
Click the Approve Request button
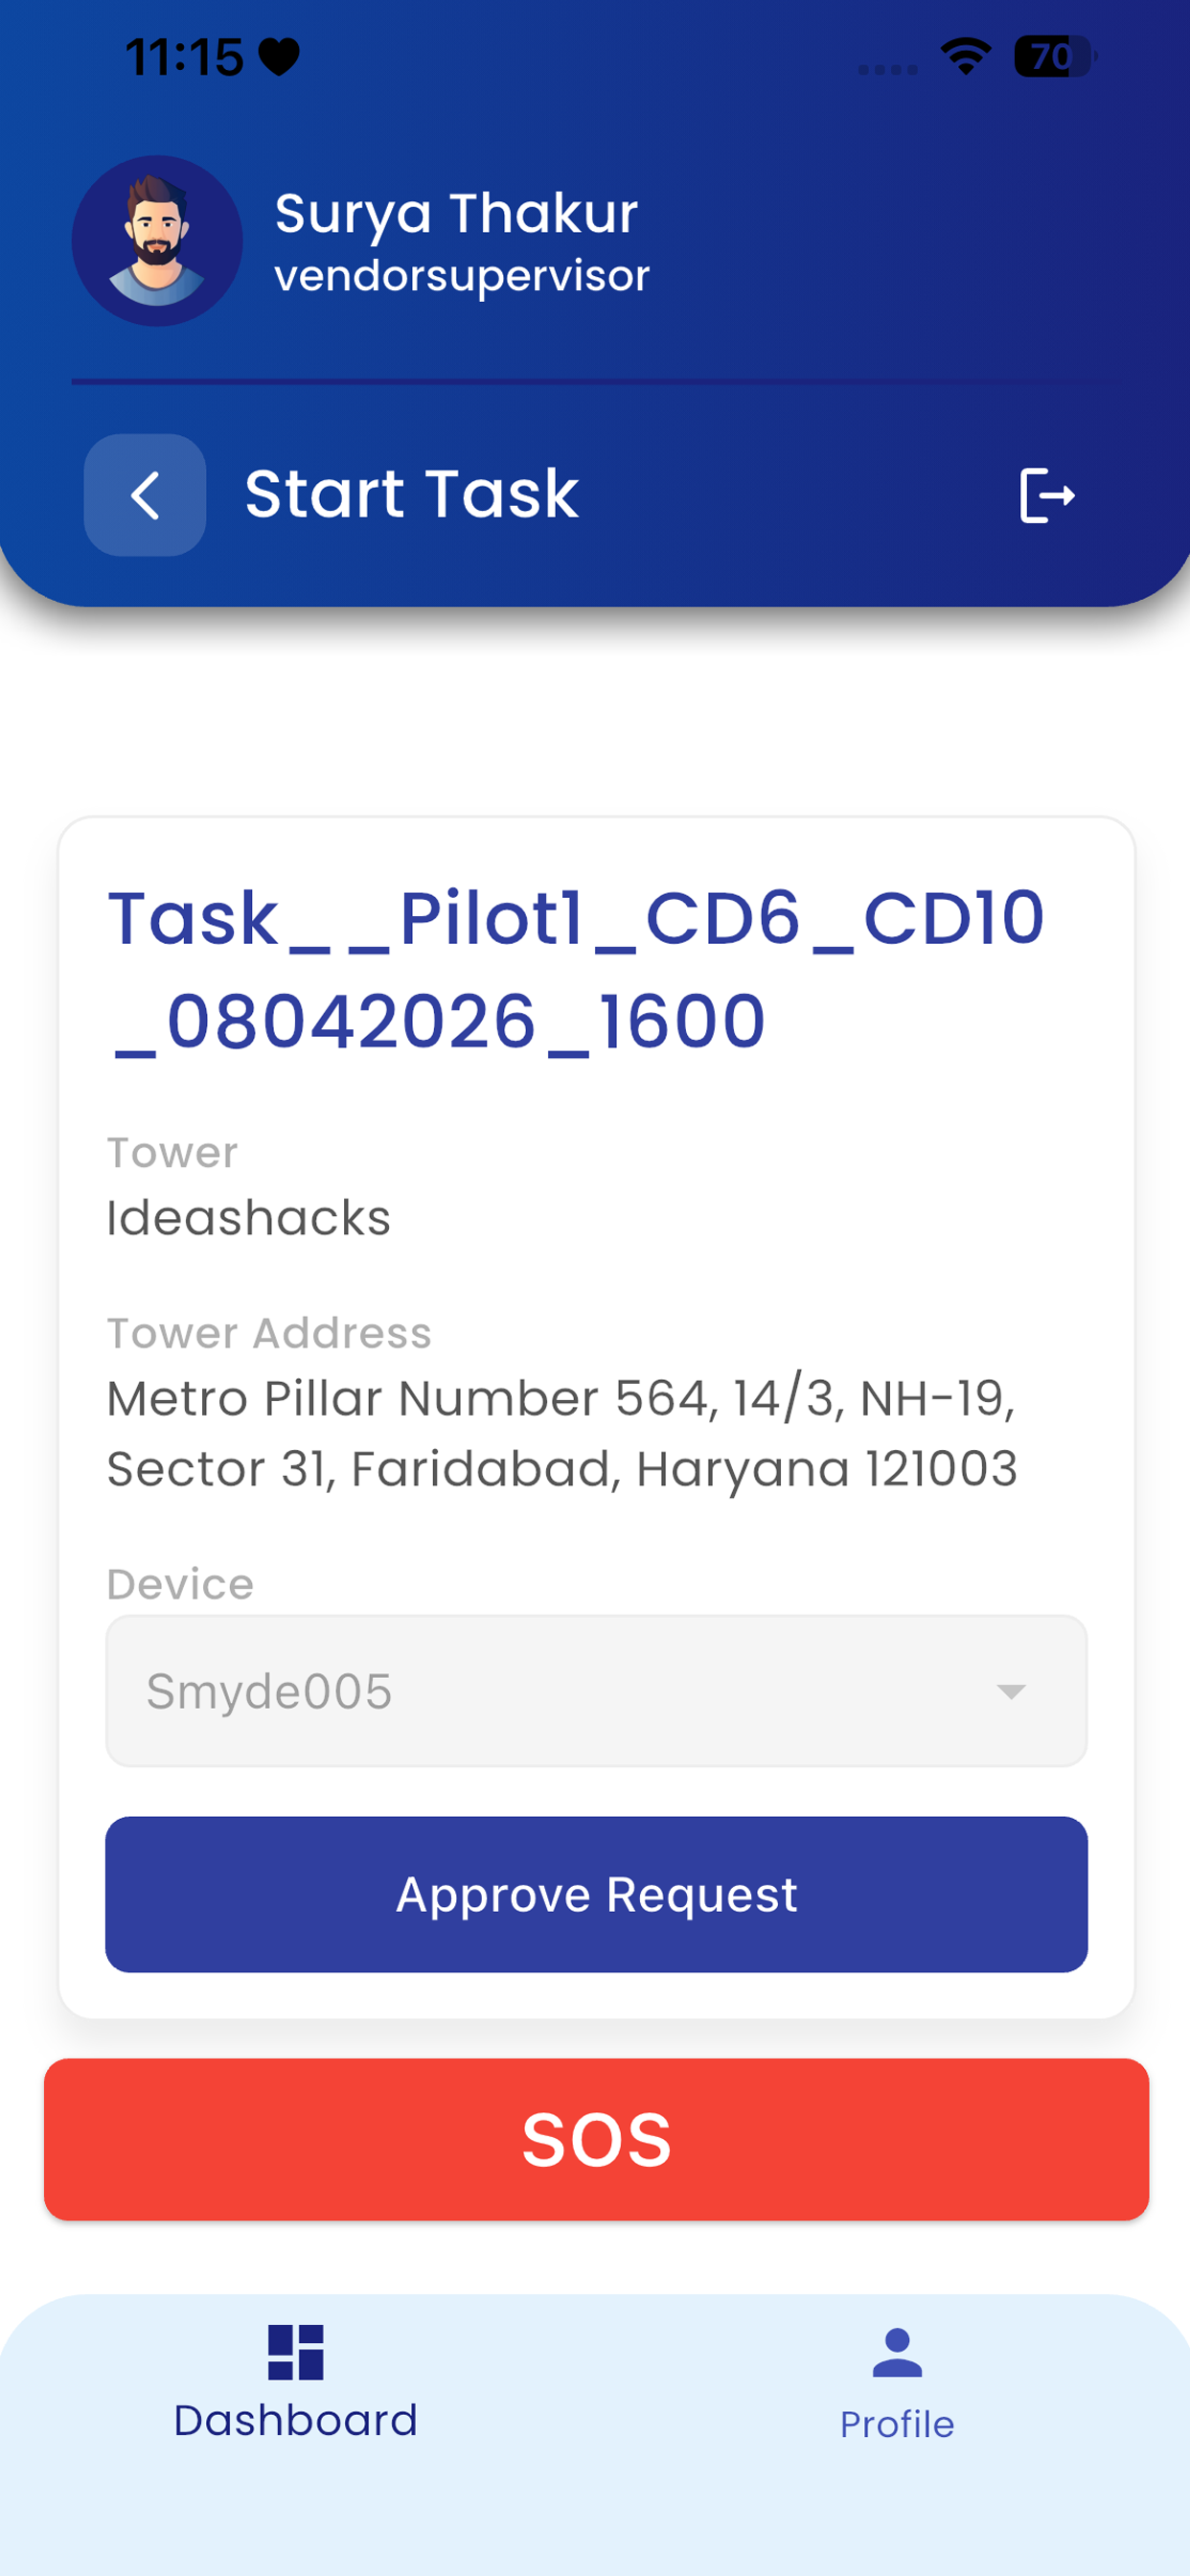[x=596, y=1894]
